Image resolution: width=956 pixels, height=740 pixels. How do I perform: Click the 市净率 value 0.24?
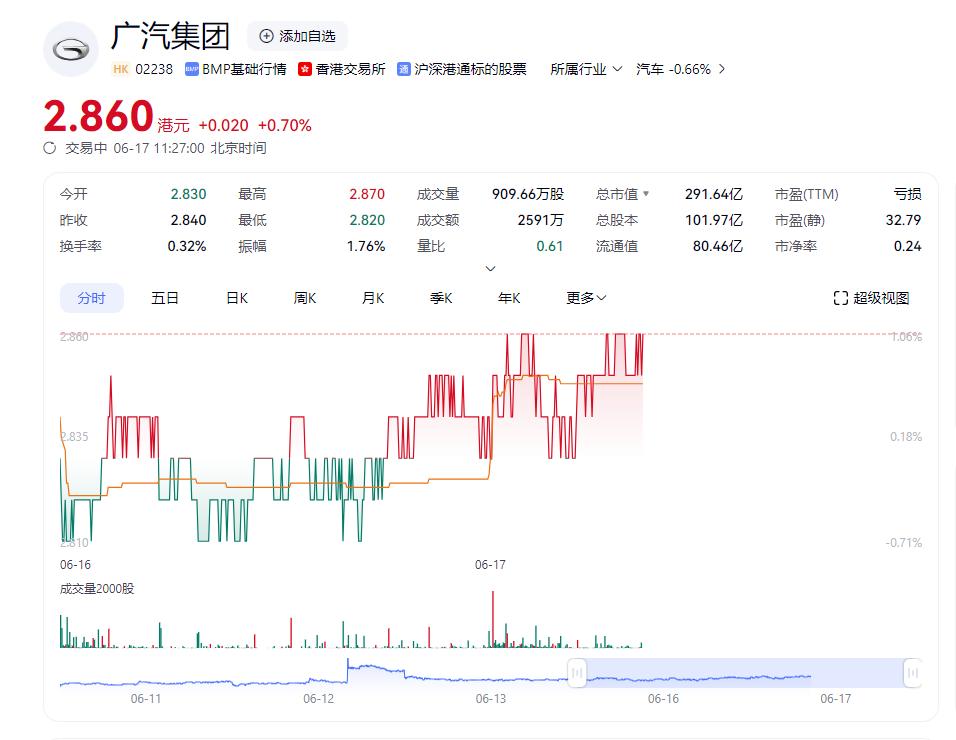coord(908,246)
